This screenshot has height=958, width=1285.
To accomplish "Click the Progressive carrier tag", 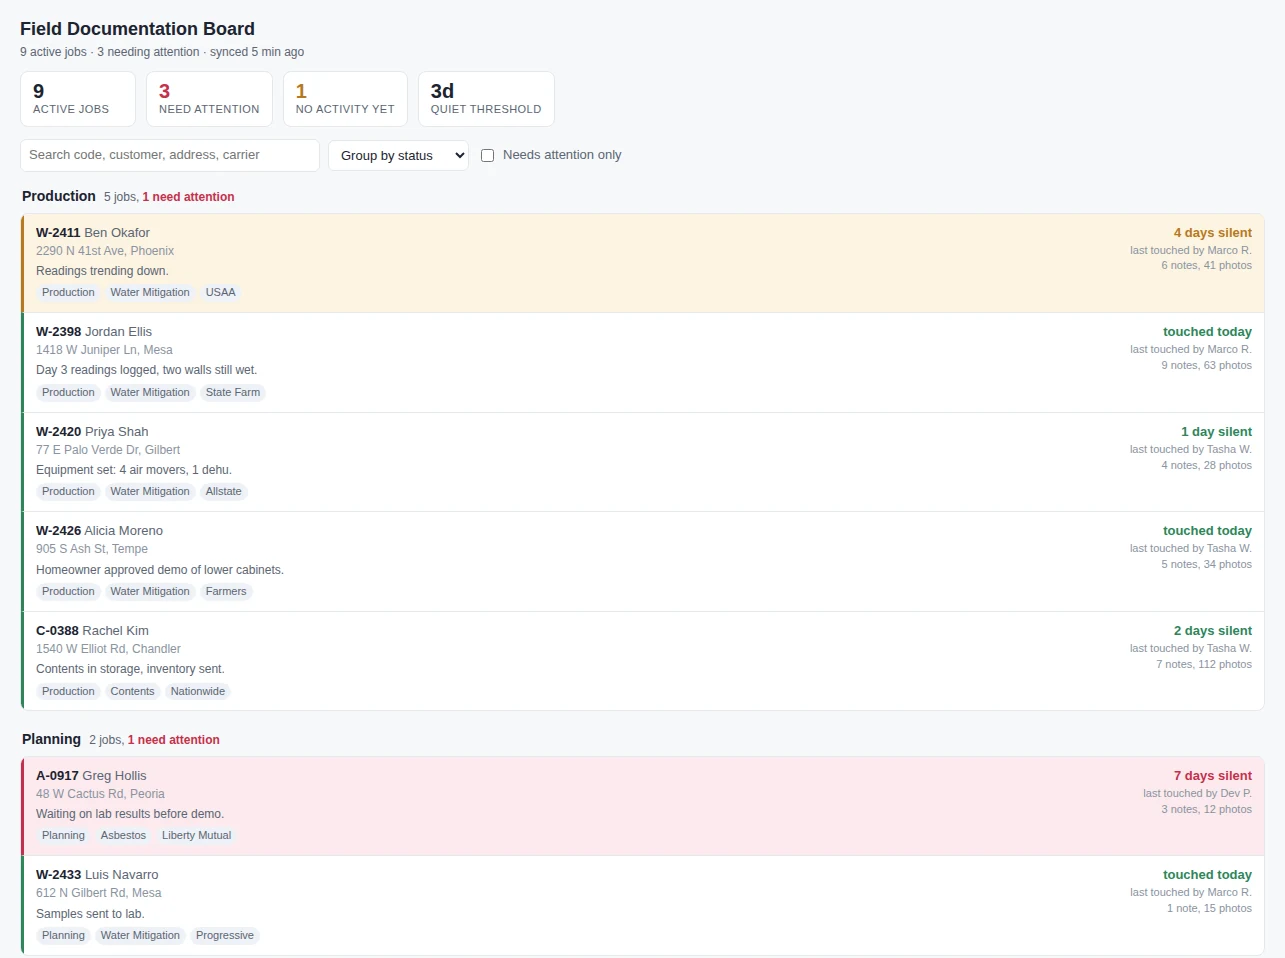I will click(x=225, y=936).
